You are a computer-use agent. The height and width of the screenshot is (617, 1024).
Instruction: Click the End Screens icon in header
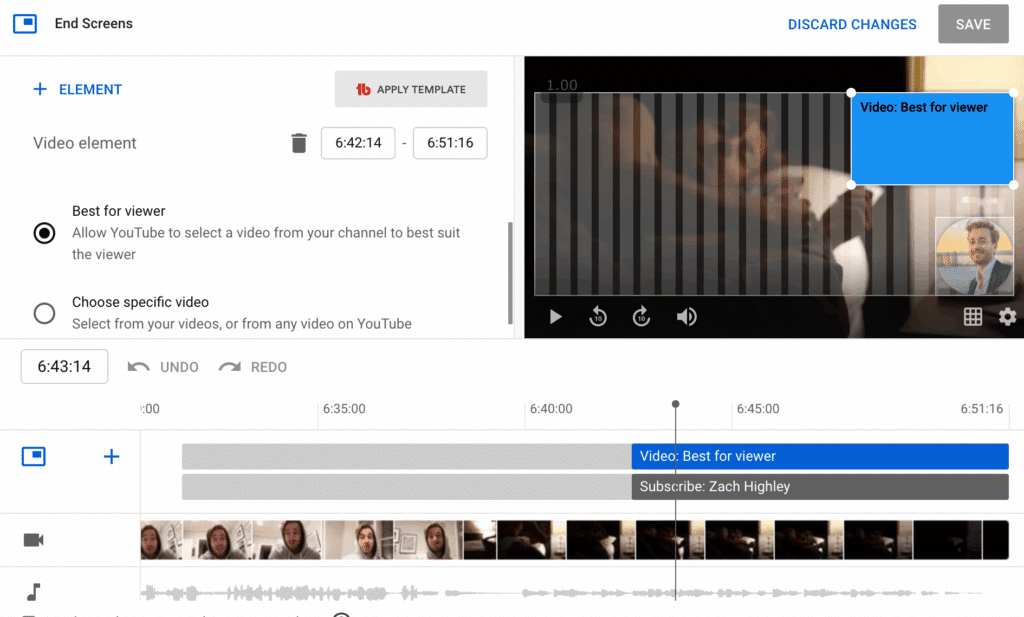(x=25, y=24)
